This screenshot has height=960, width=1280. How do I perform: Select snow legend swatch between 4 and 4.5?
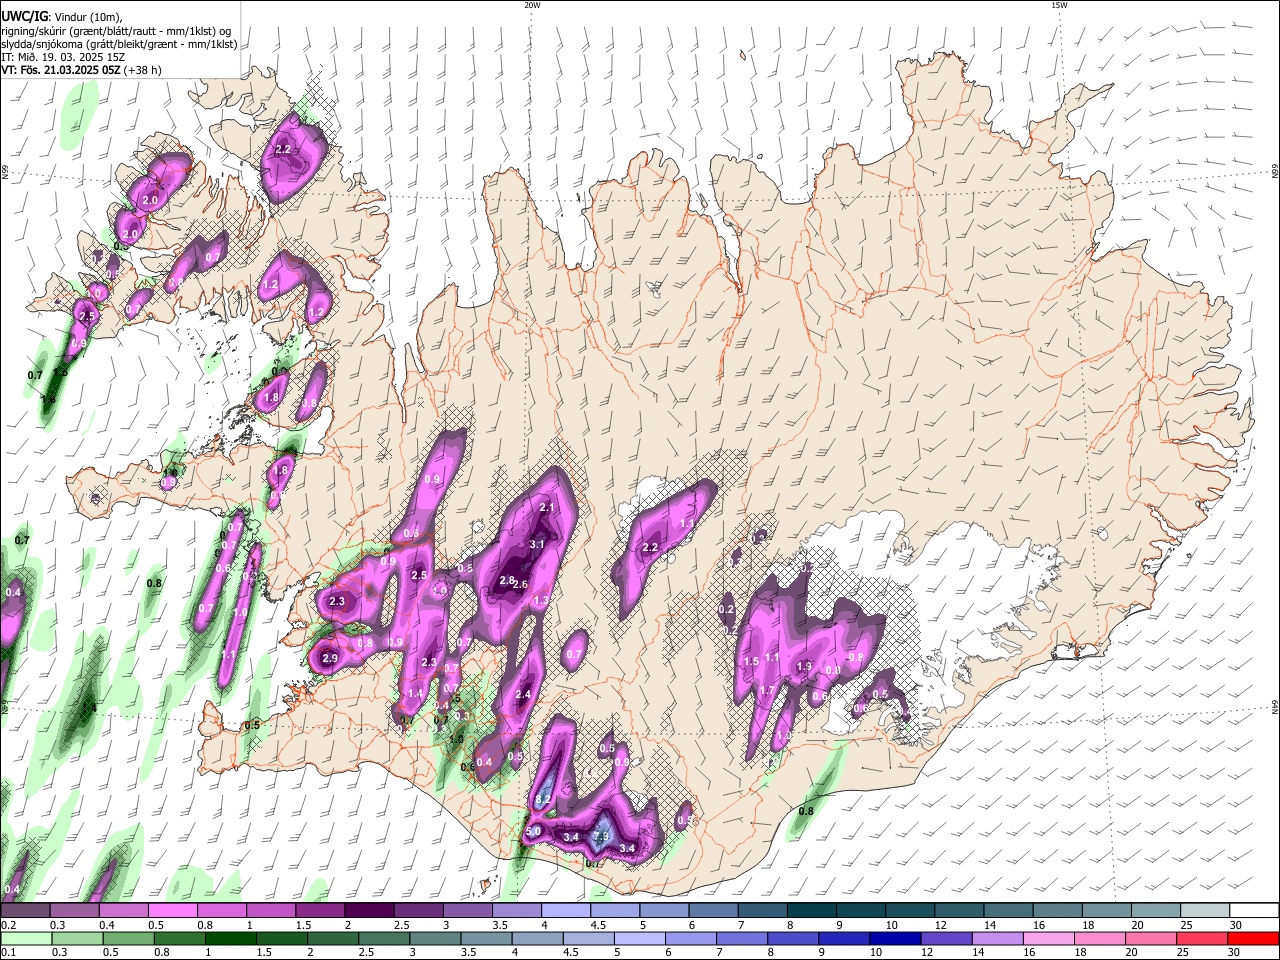[564, 911]
